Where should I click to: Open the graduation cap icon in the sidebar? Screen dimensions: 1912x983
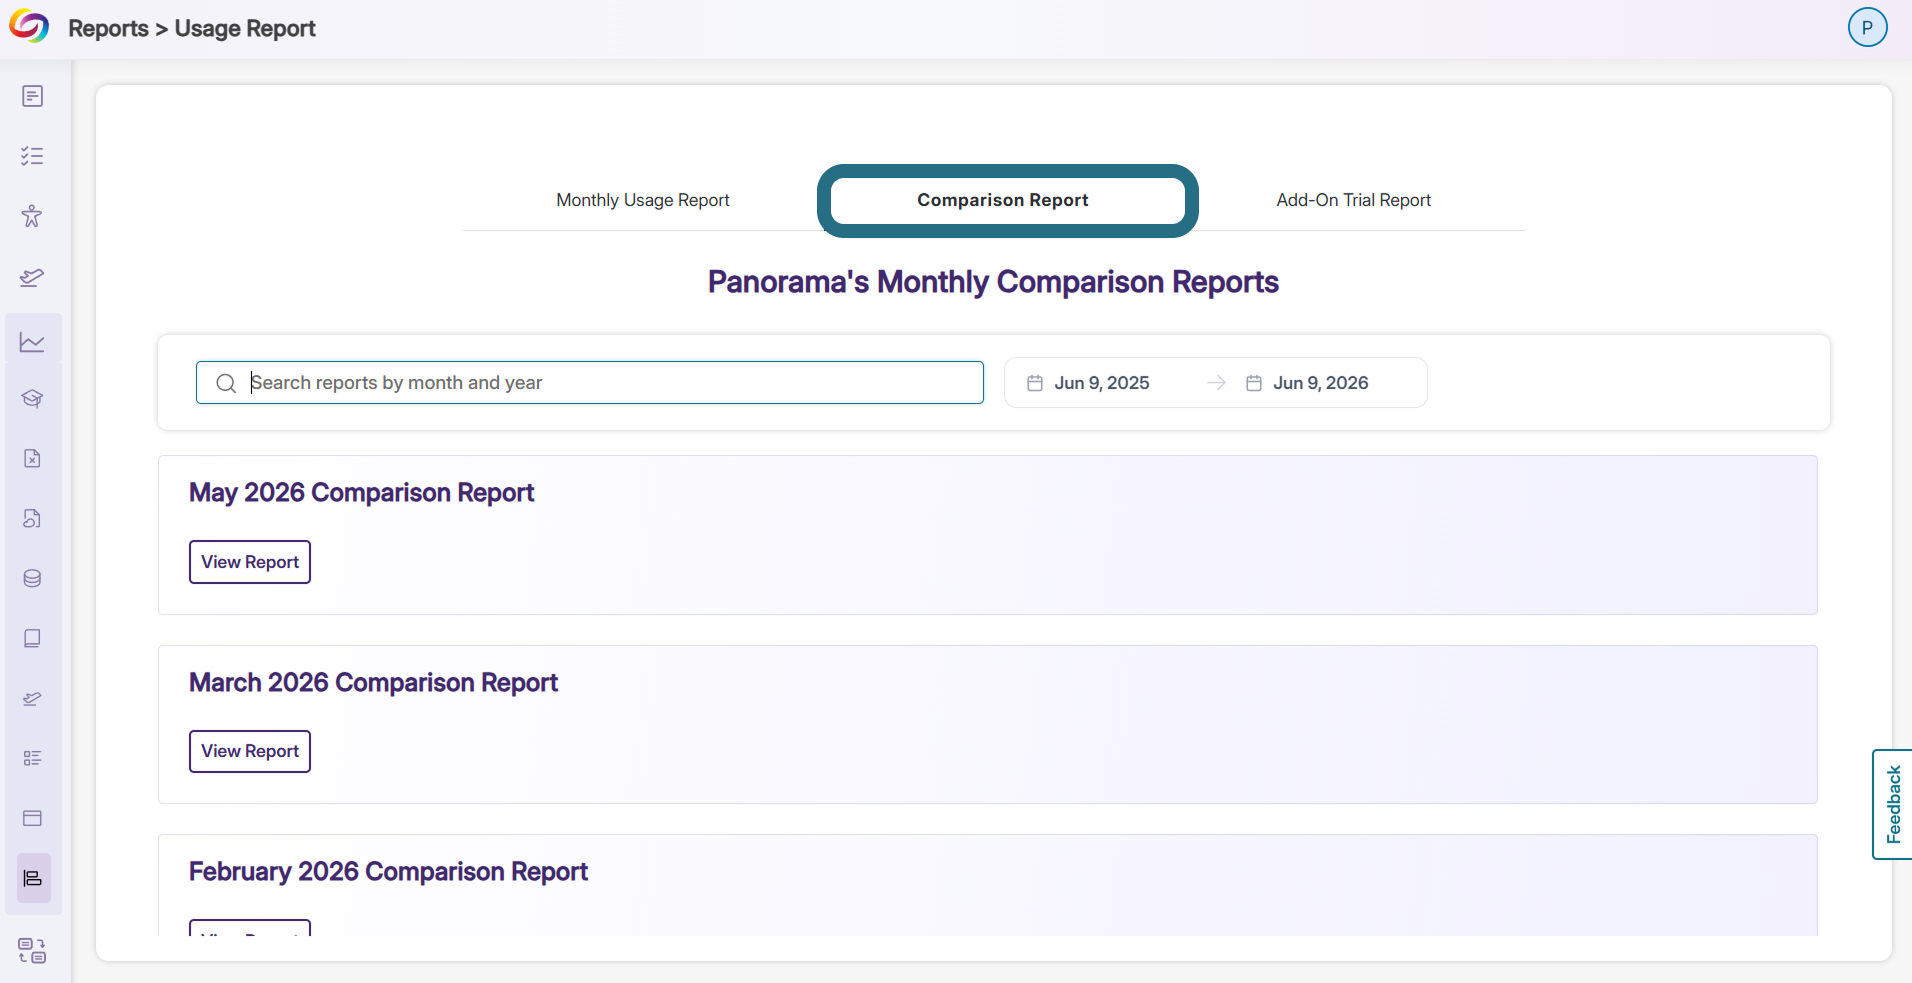pyautogui.click(x=32, y=398)
